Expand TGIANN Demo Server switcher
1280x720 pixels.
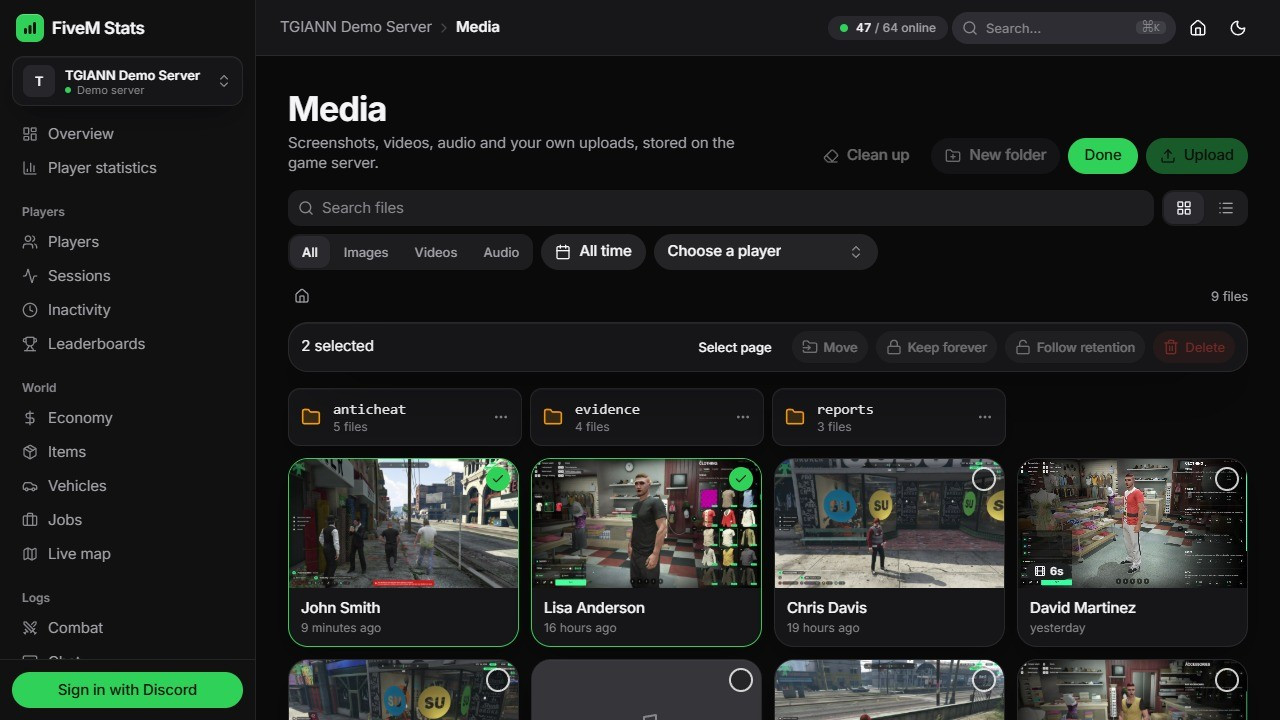click(127, 81)
